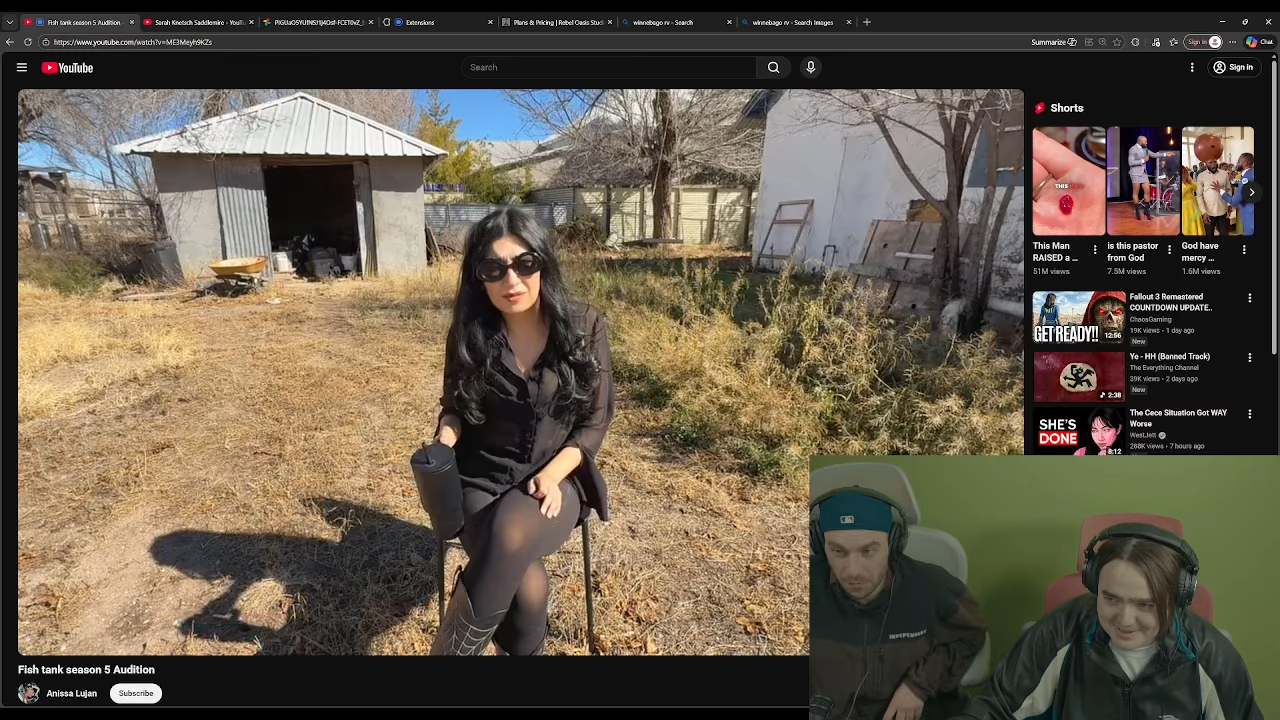Open the Anissa Lujan channel name link
Screen dimensions: 1280x720
coord(71,693)
